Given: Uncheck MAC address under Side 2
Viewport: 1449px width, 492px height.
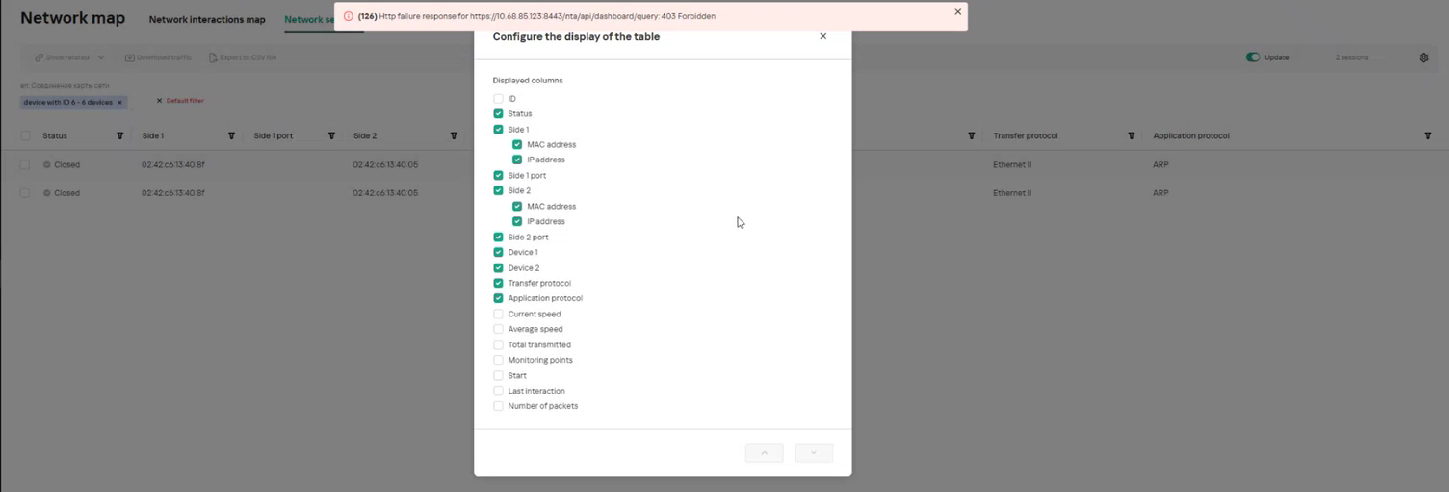Looking at the screenshot, I should pyautogui.click(x=517, y=207).
